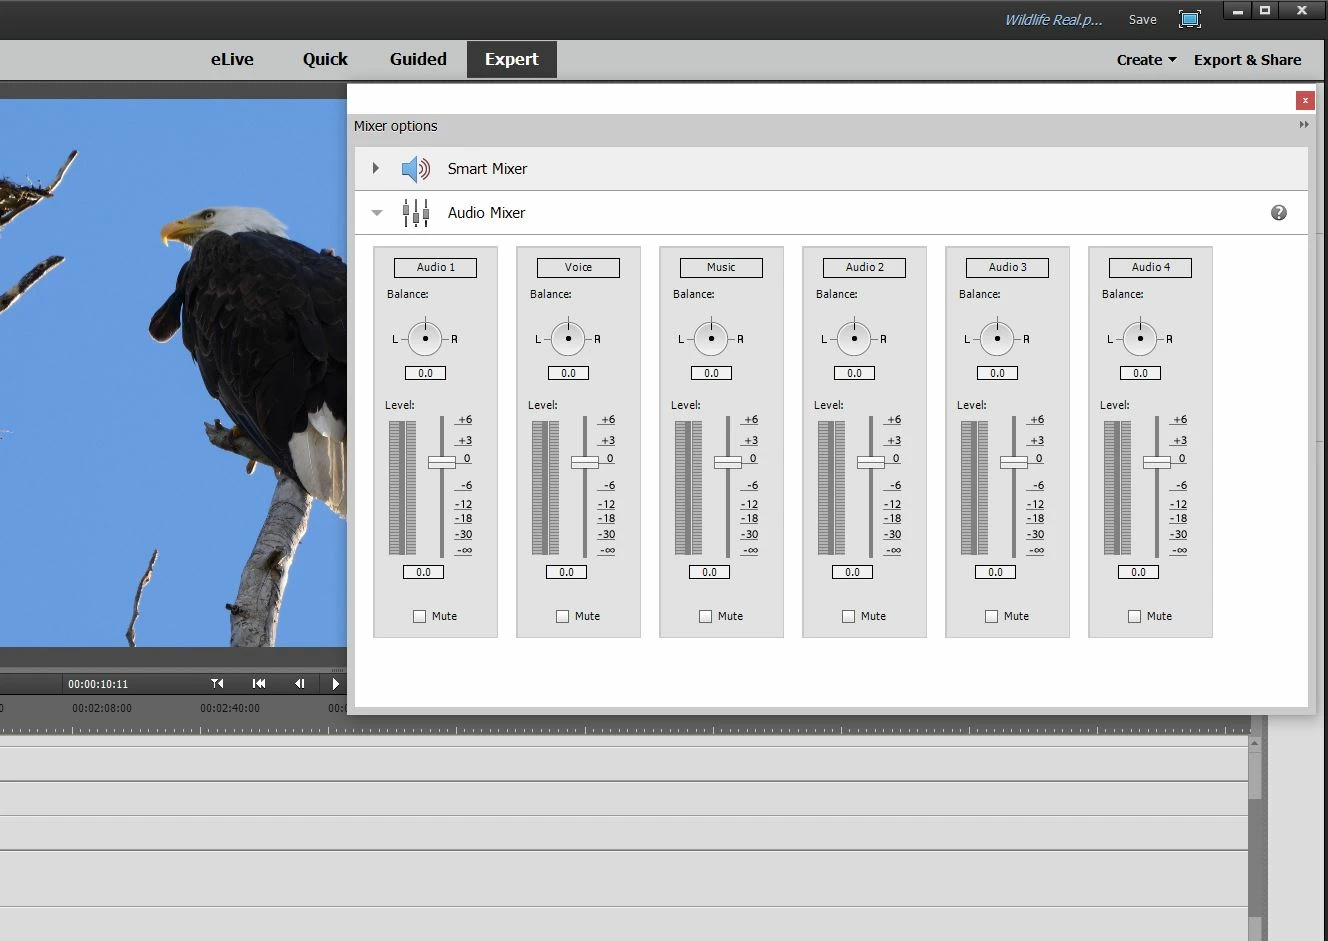Expand the Smart Mixer section
The width and height of the screenshot is (1328, 941).
coord(376,168)
